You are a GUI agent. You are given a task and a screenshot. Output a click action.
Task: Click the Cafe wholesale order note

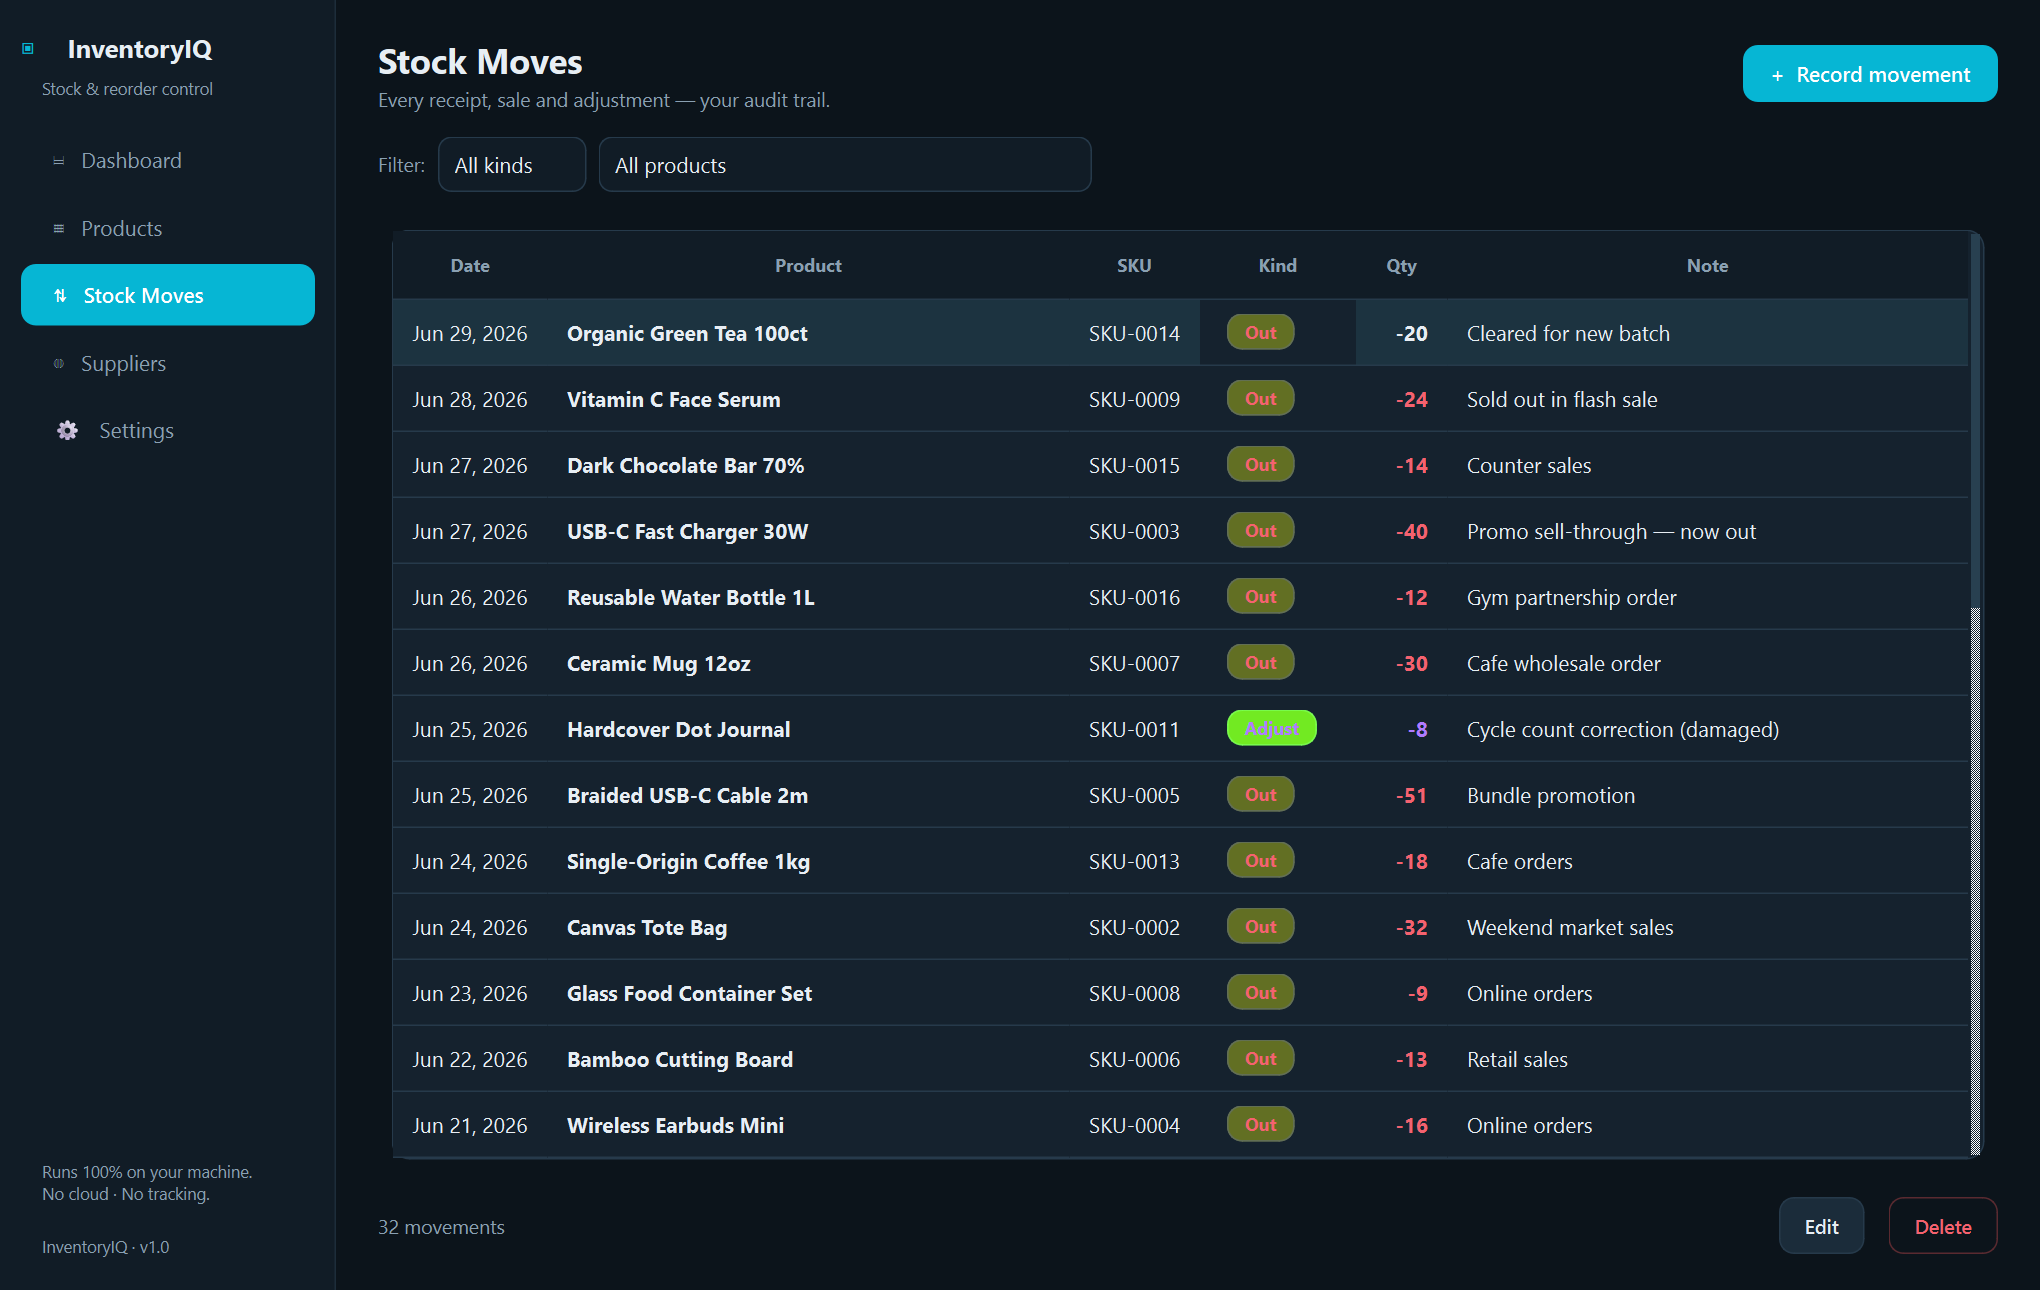pos(1563,664)
